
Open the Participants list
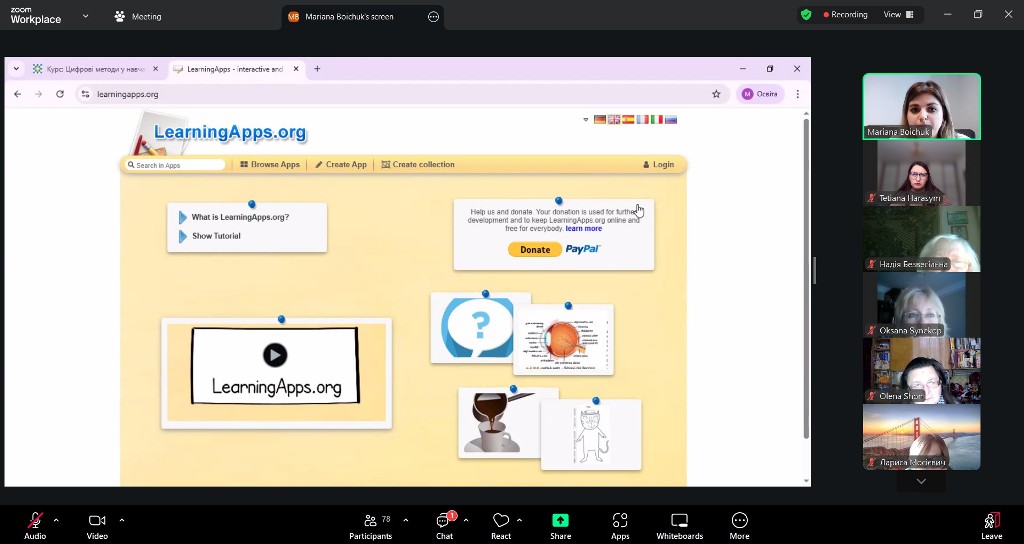[x=370, y=522]
